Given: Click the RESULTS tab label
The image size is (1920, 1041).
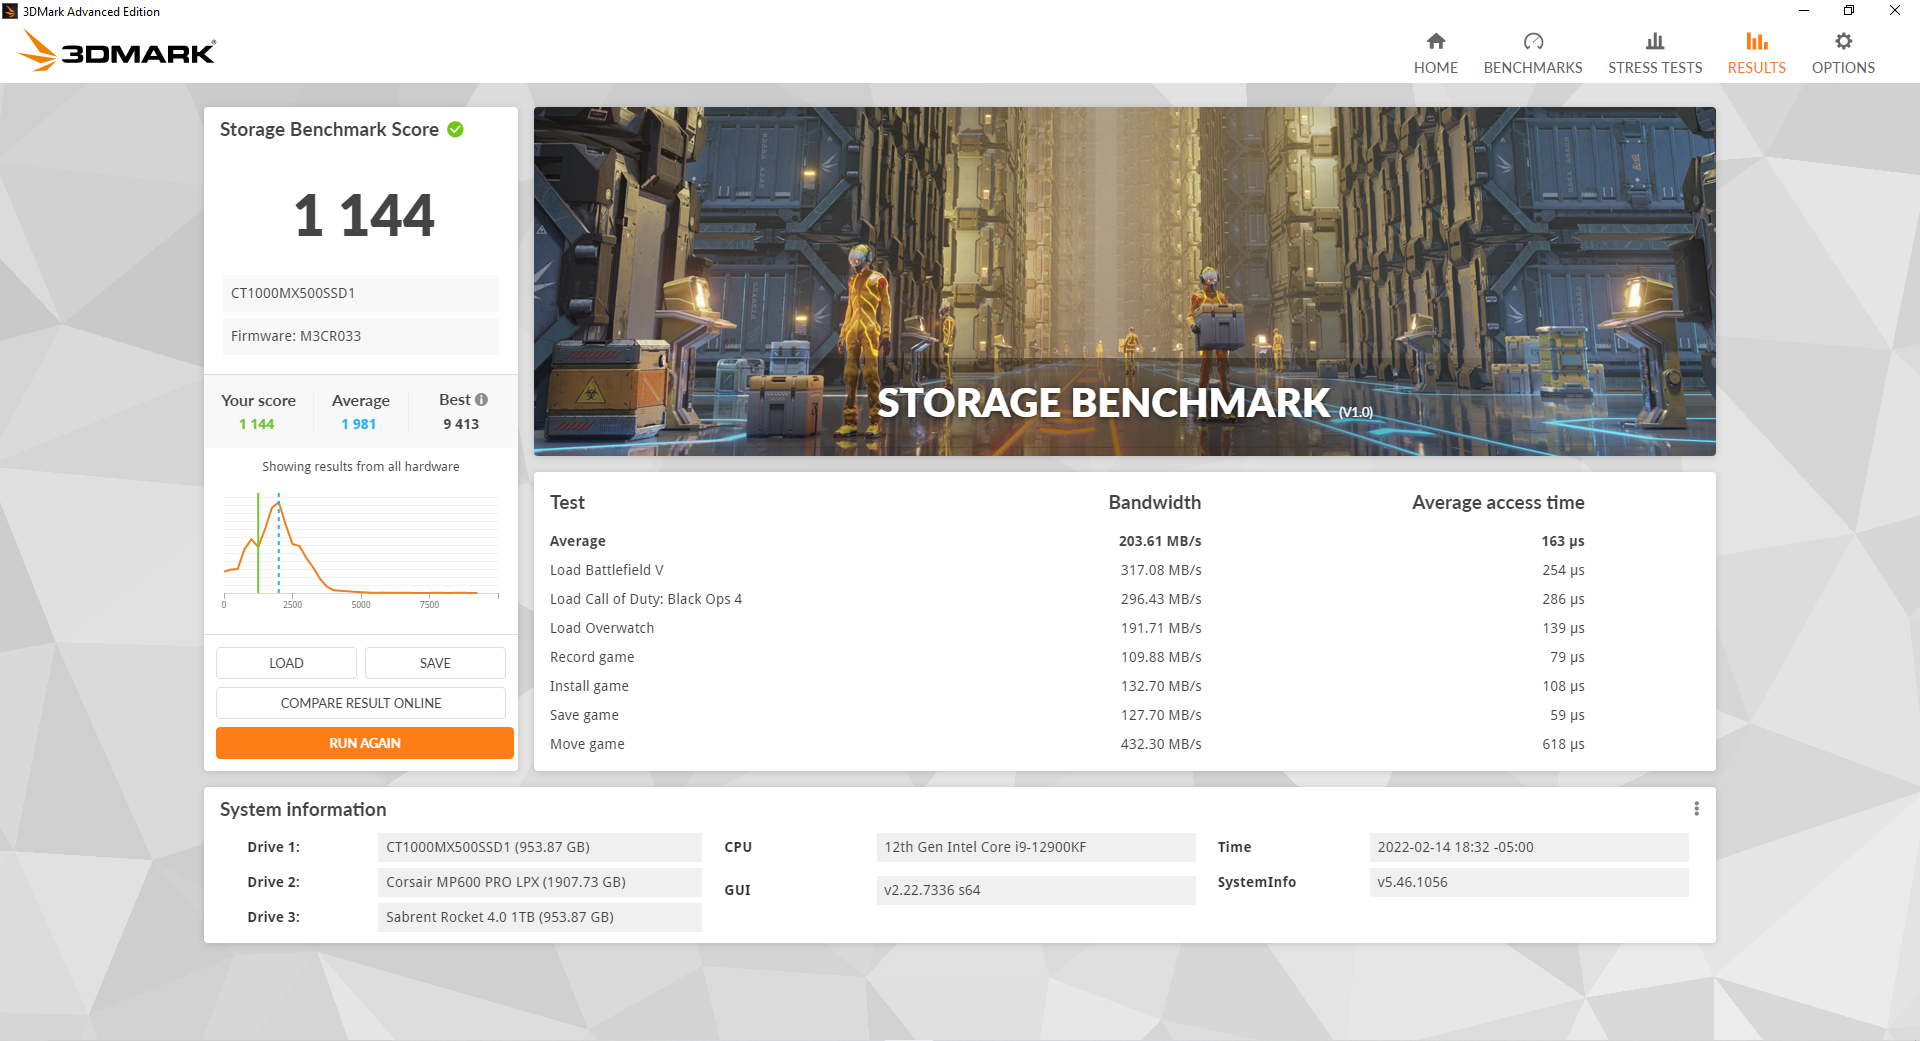Looking at the screenshot, I should (x=1756, y=68).
